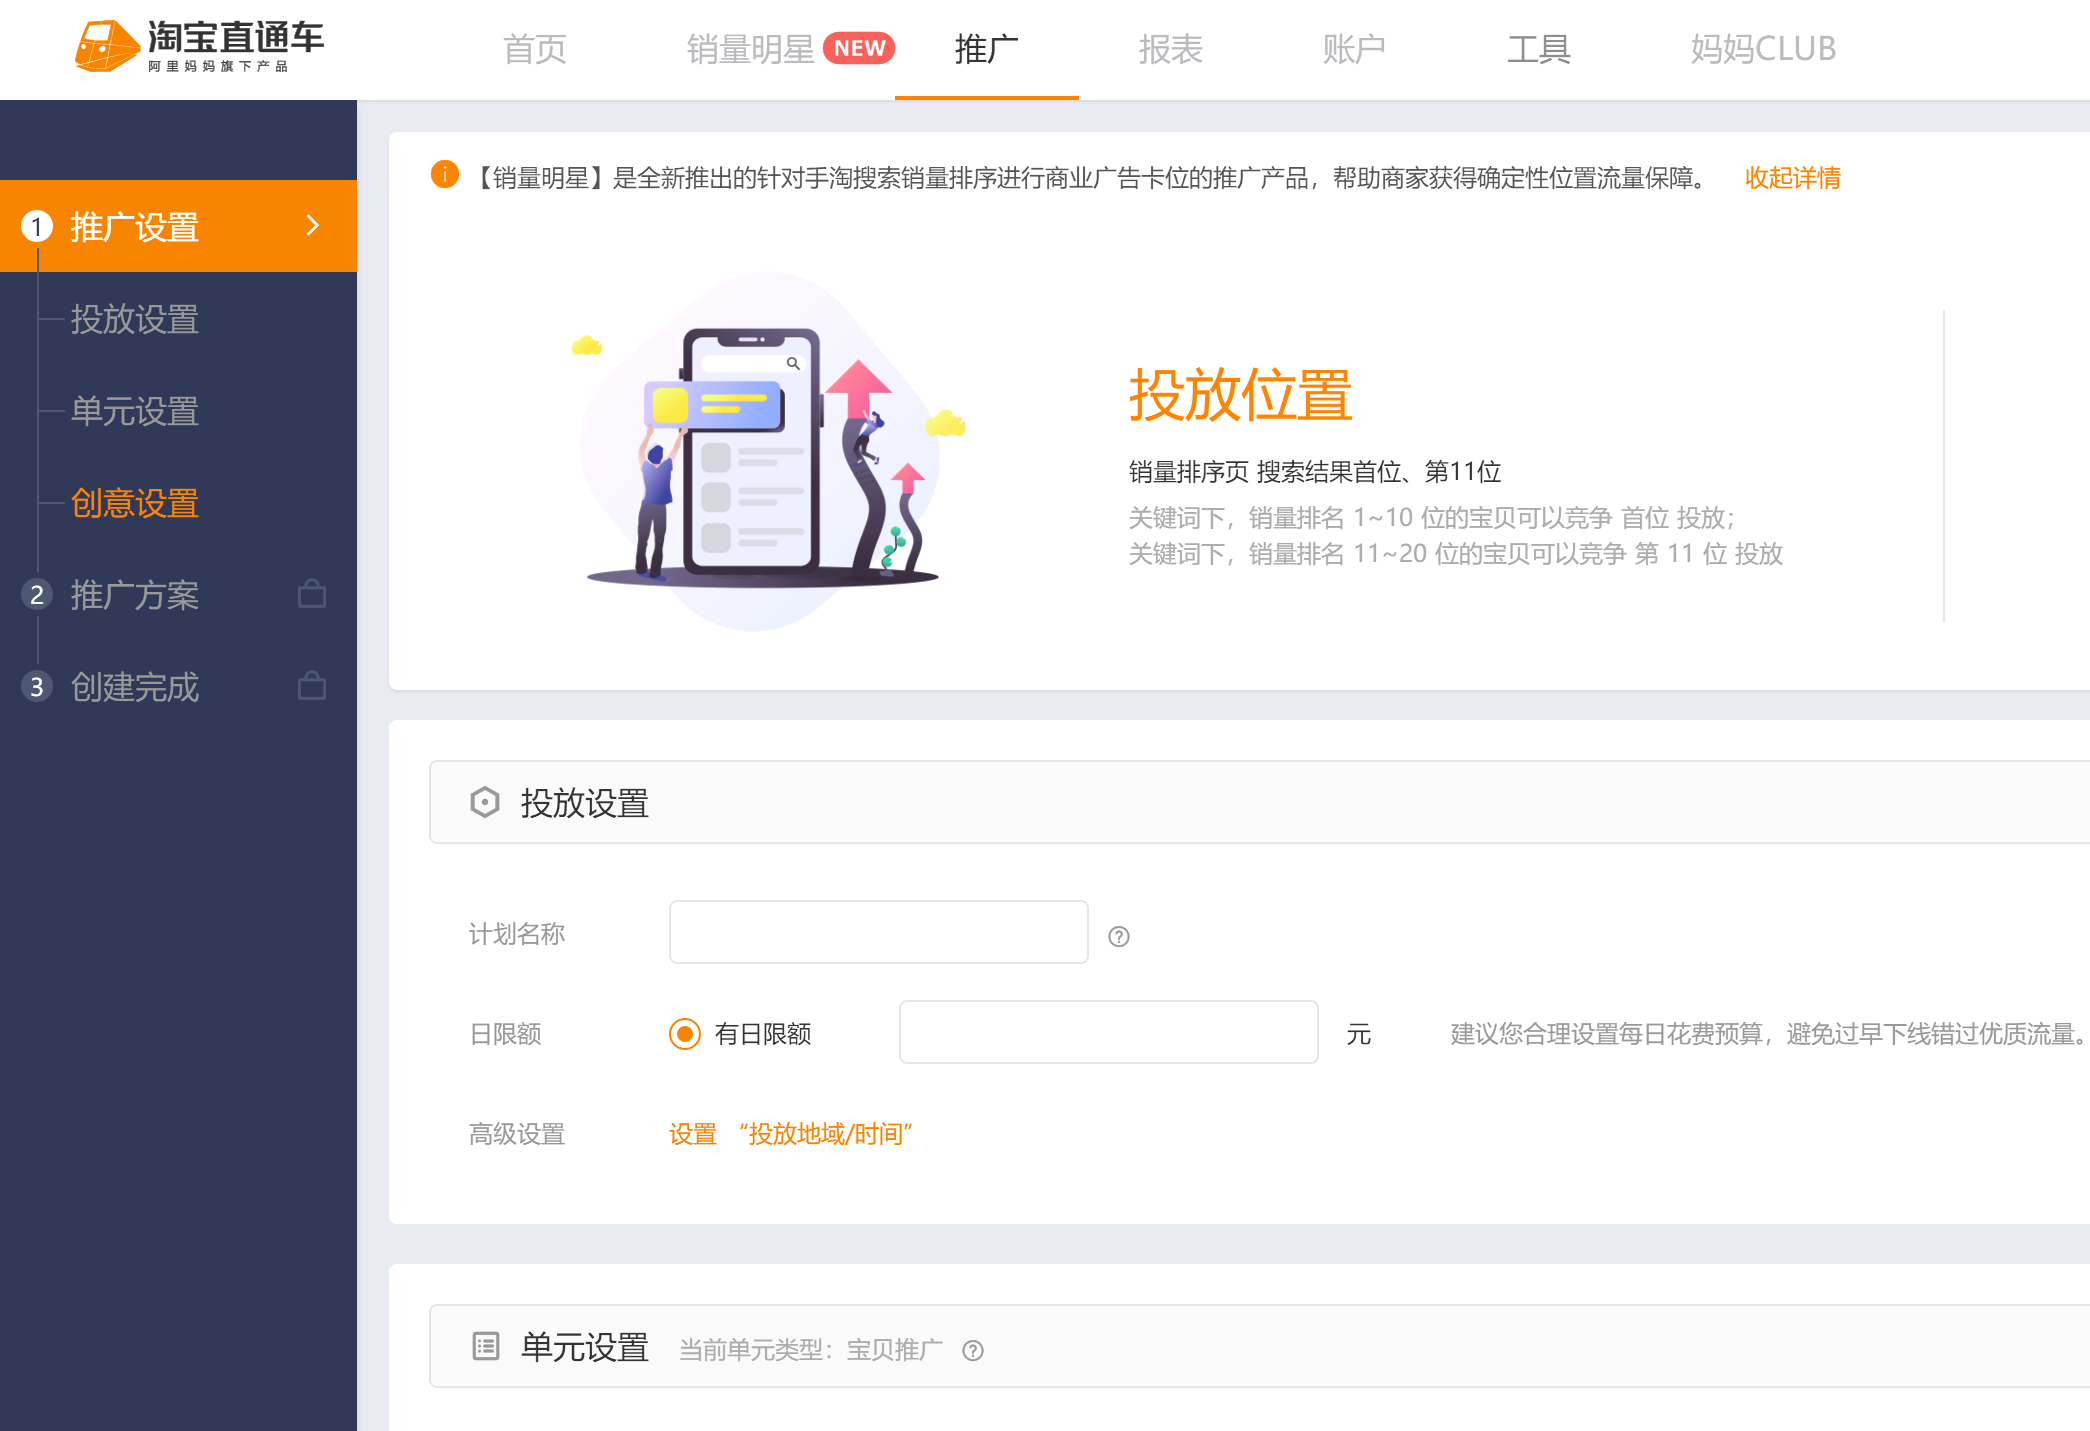Click the lock icon next to 创建完成
Image resolution: width=2090 pixels, height=1431 pixels.
312,686
